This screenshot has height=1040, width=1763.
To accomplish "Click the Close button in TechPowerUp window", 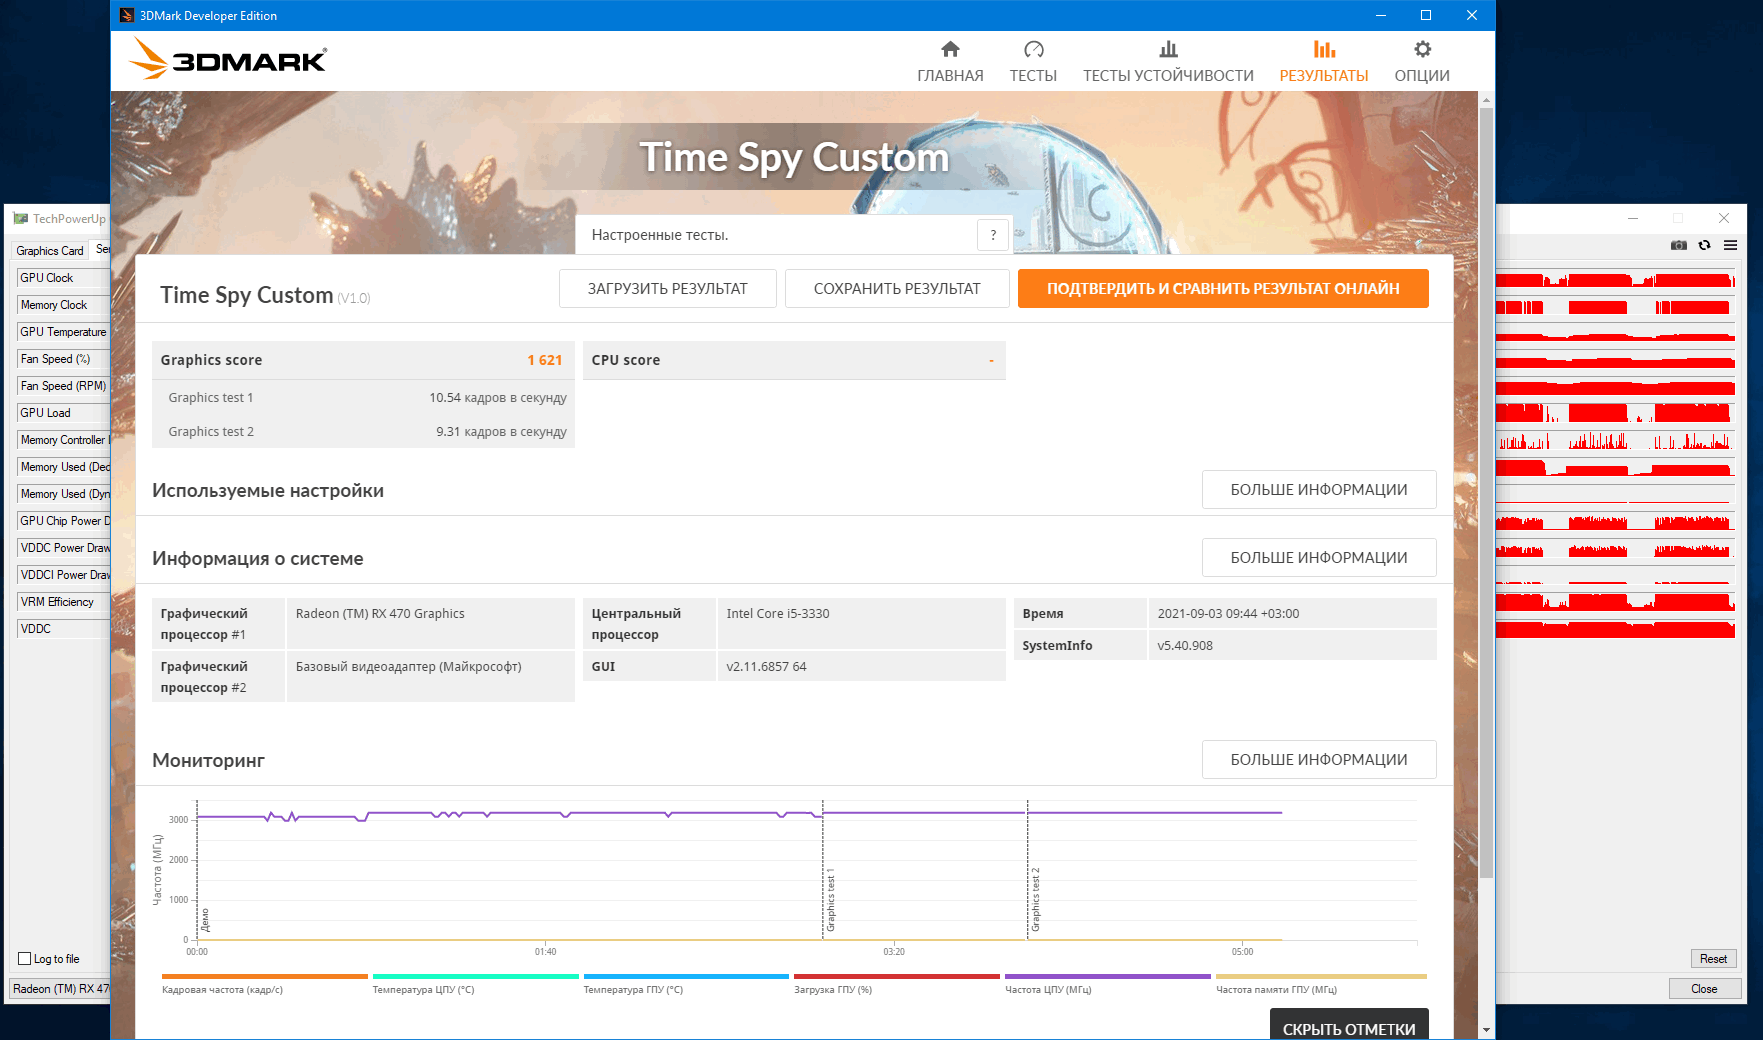I will click(1704, 989).
